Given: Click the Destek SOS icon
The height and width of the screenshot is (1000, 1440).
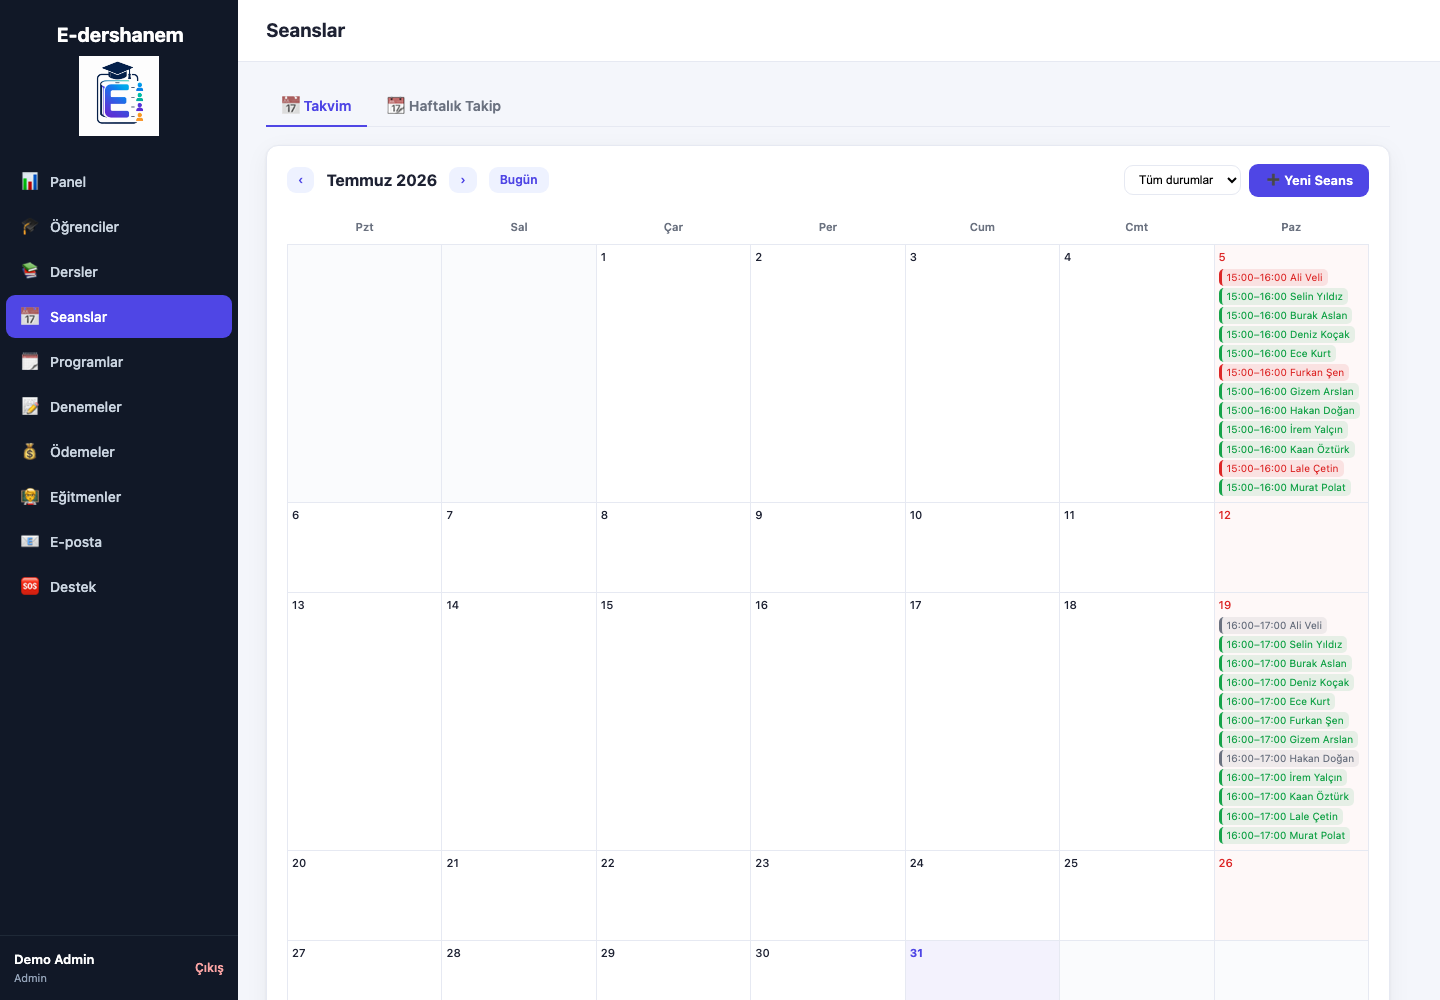Looking at the screenshot, I should [x=30, y=587].
